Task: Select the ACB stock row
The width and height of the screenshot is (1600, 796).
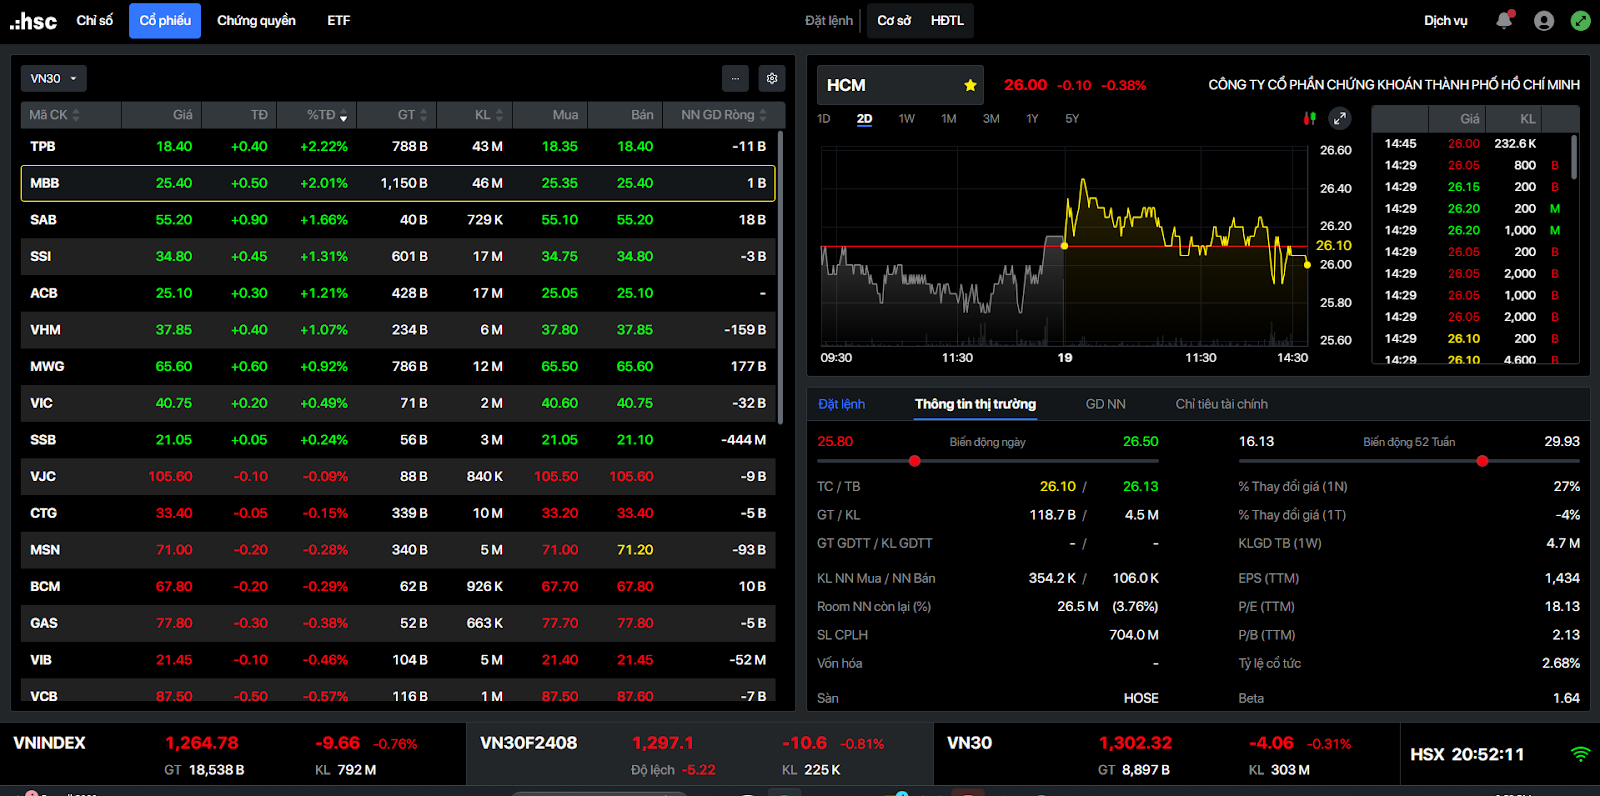Action: coord(398,293)
